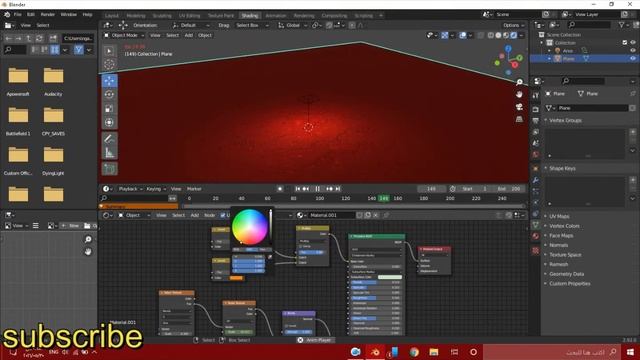Select the Transform tool in viewport toolbar
Screen dimensions: 640x360
point(109,122)
